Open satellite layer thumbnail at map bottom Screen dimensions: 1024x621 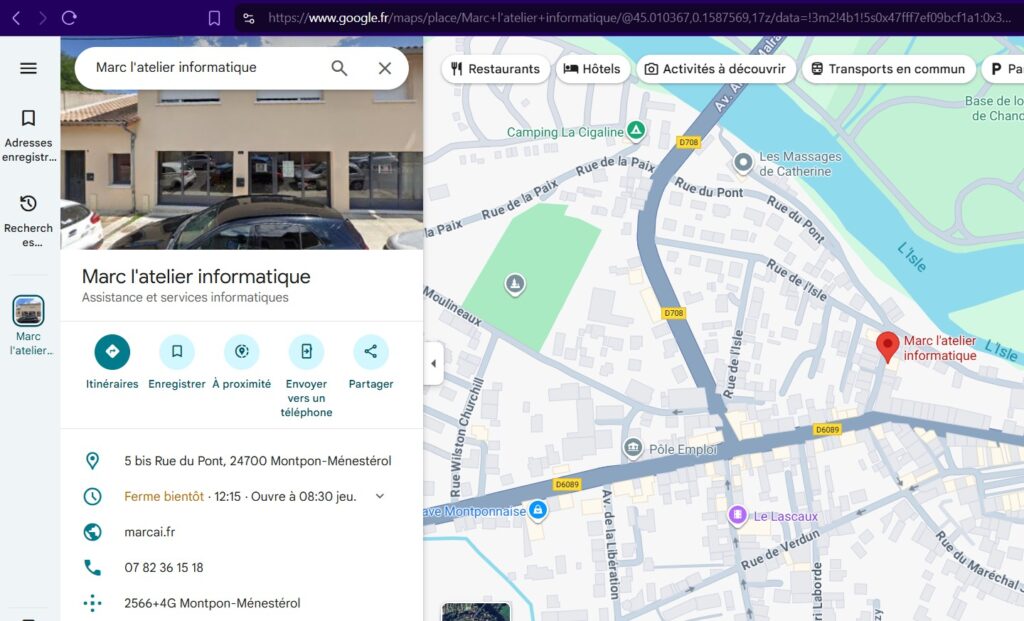click(x=476, y=612)
